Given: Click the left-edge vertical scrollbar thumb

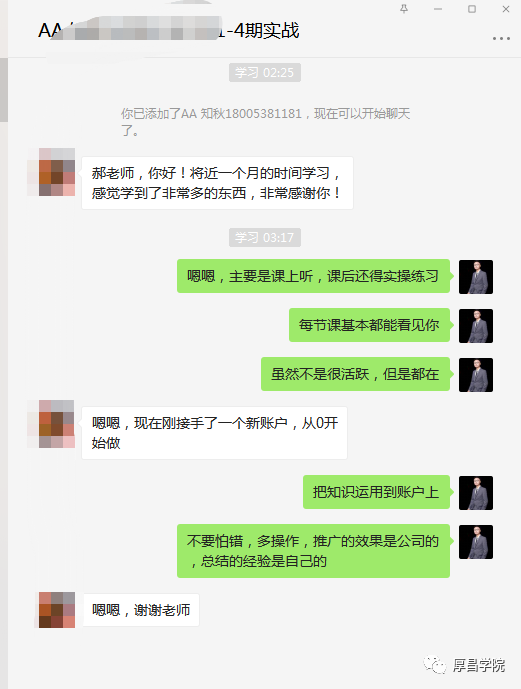Looking at the screenshot, I should 4,90.
